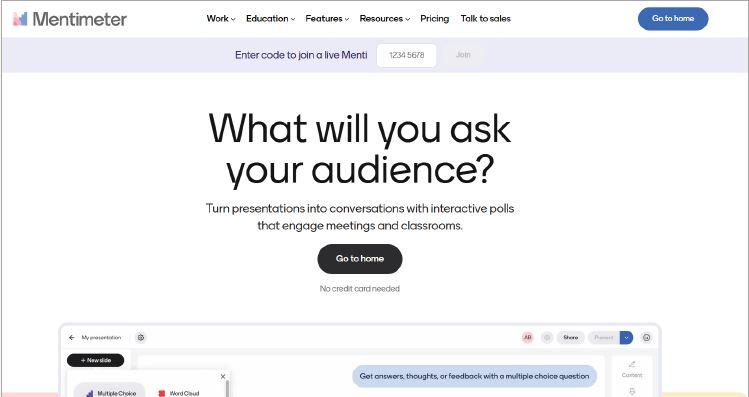Expand the Resources menu
Screen dimensions: 749x397
coord(385,19)
